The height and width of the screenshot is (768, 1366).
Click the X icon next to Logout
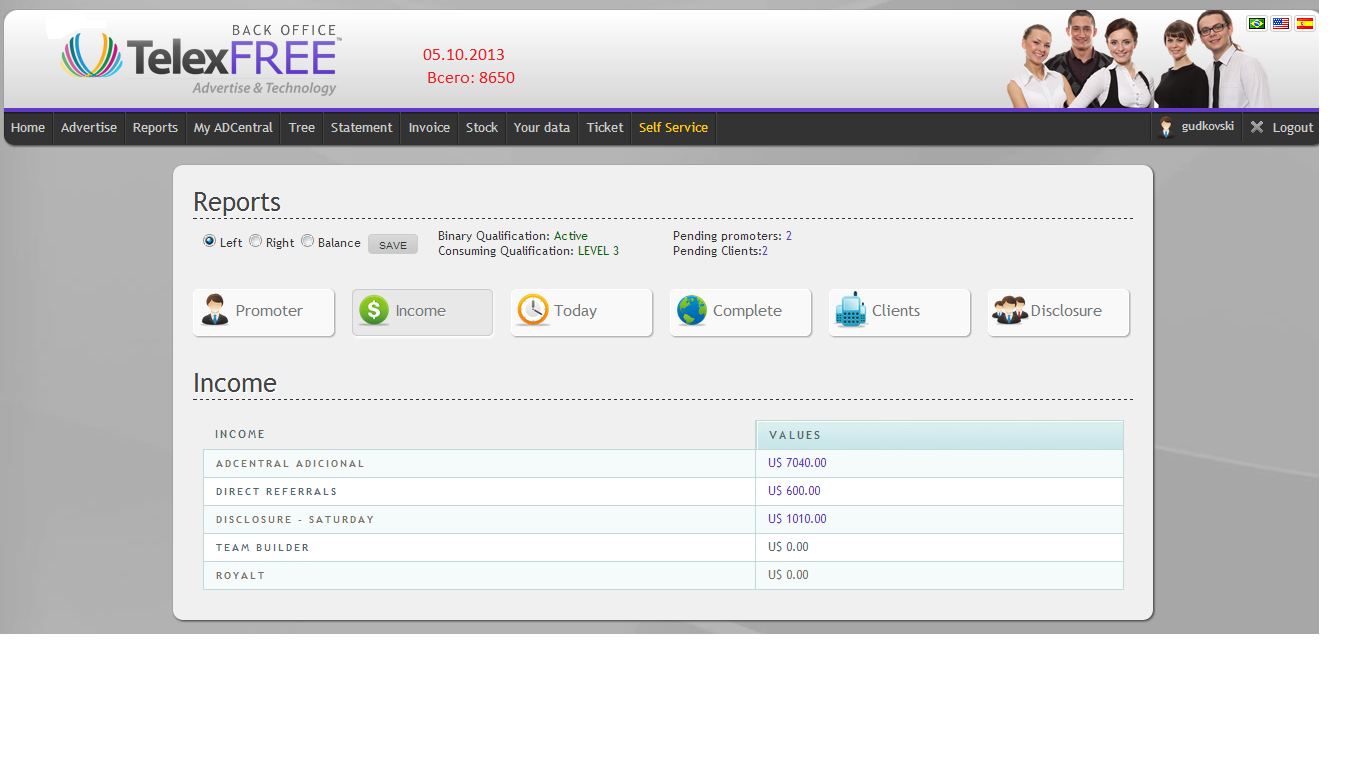[x=1257, y=127]
